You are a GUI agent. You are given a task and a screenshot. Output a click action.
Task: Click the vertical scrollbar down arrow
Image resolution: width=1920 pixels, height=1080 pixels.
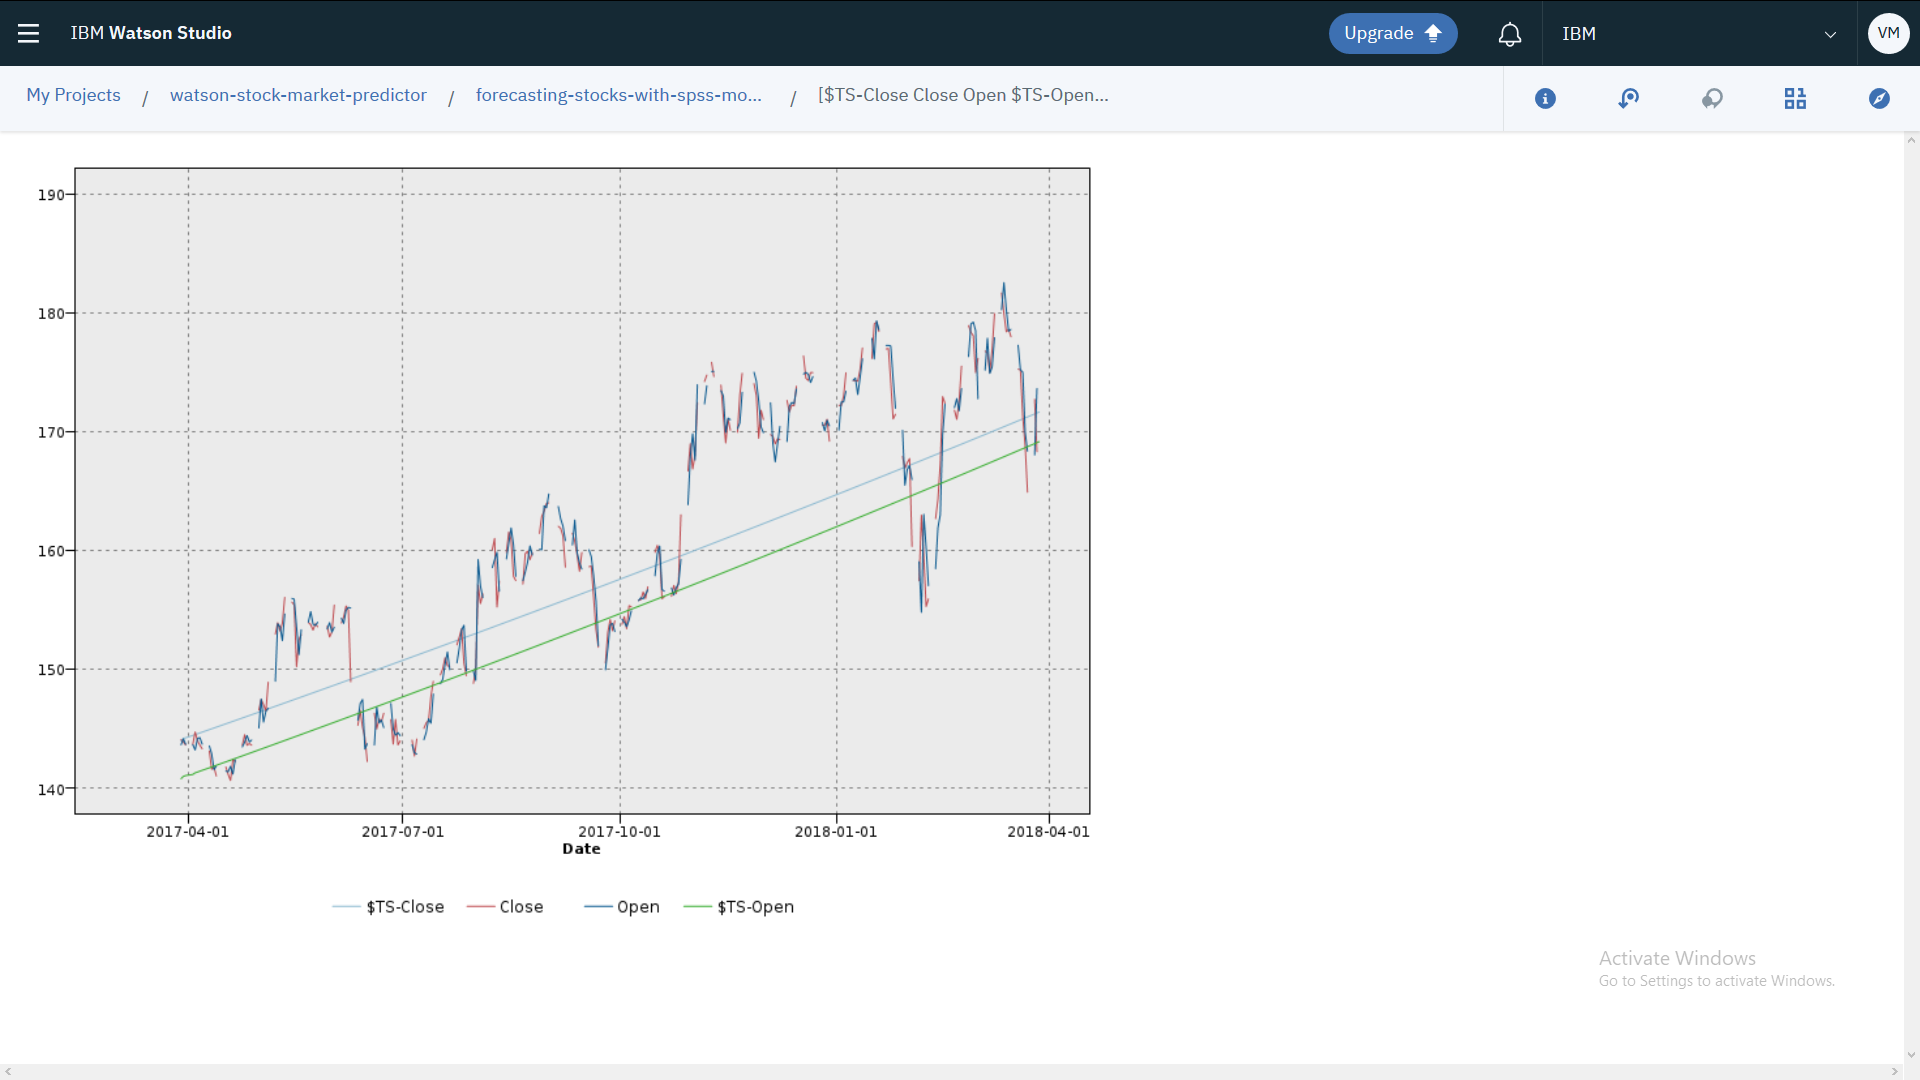[x=1911, y=1054]
